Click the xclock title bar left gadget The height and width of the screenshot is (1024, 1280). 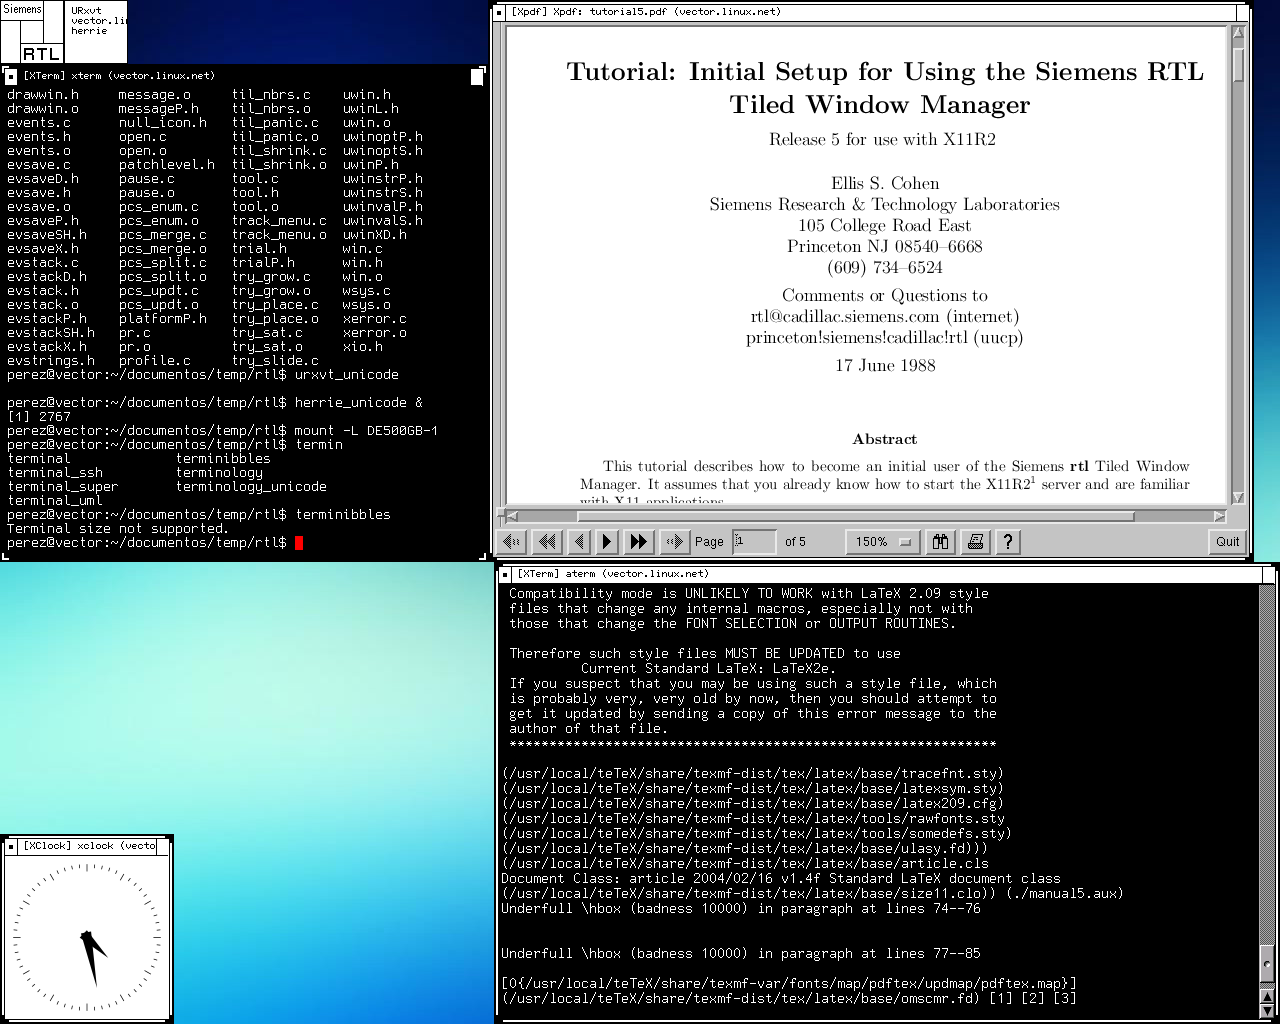pyautogui.click(x=11, y=846)
